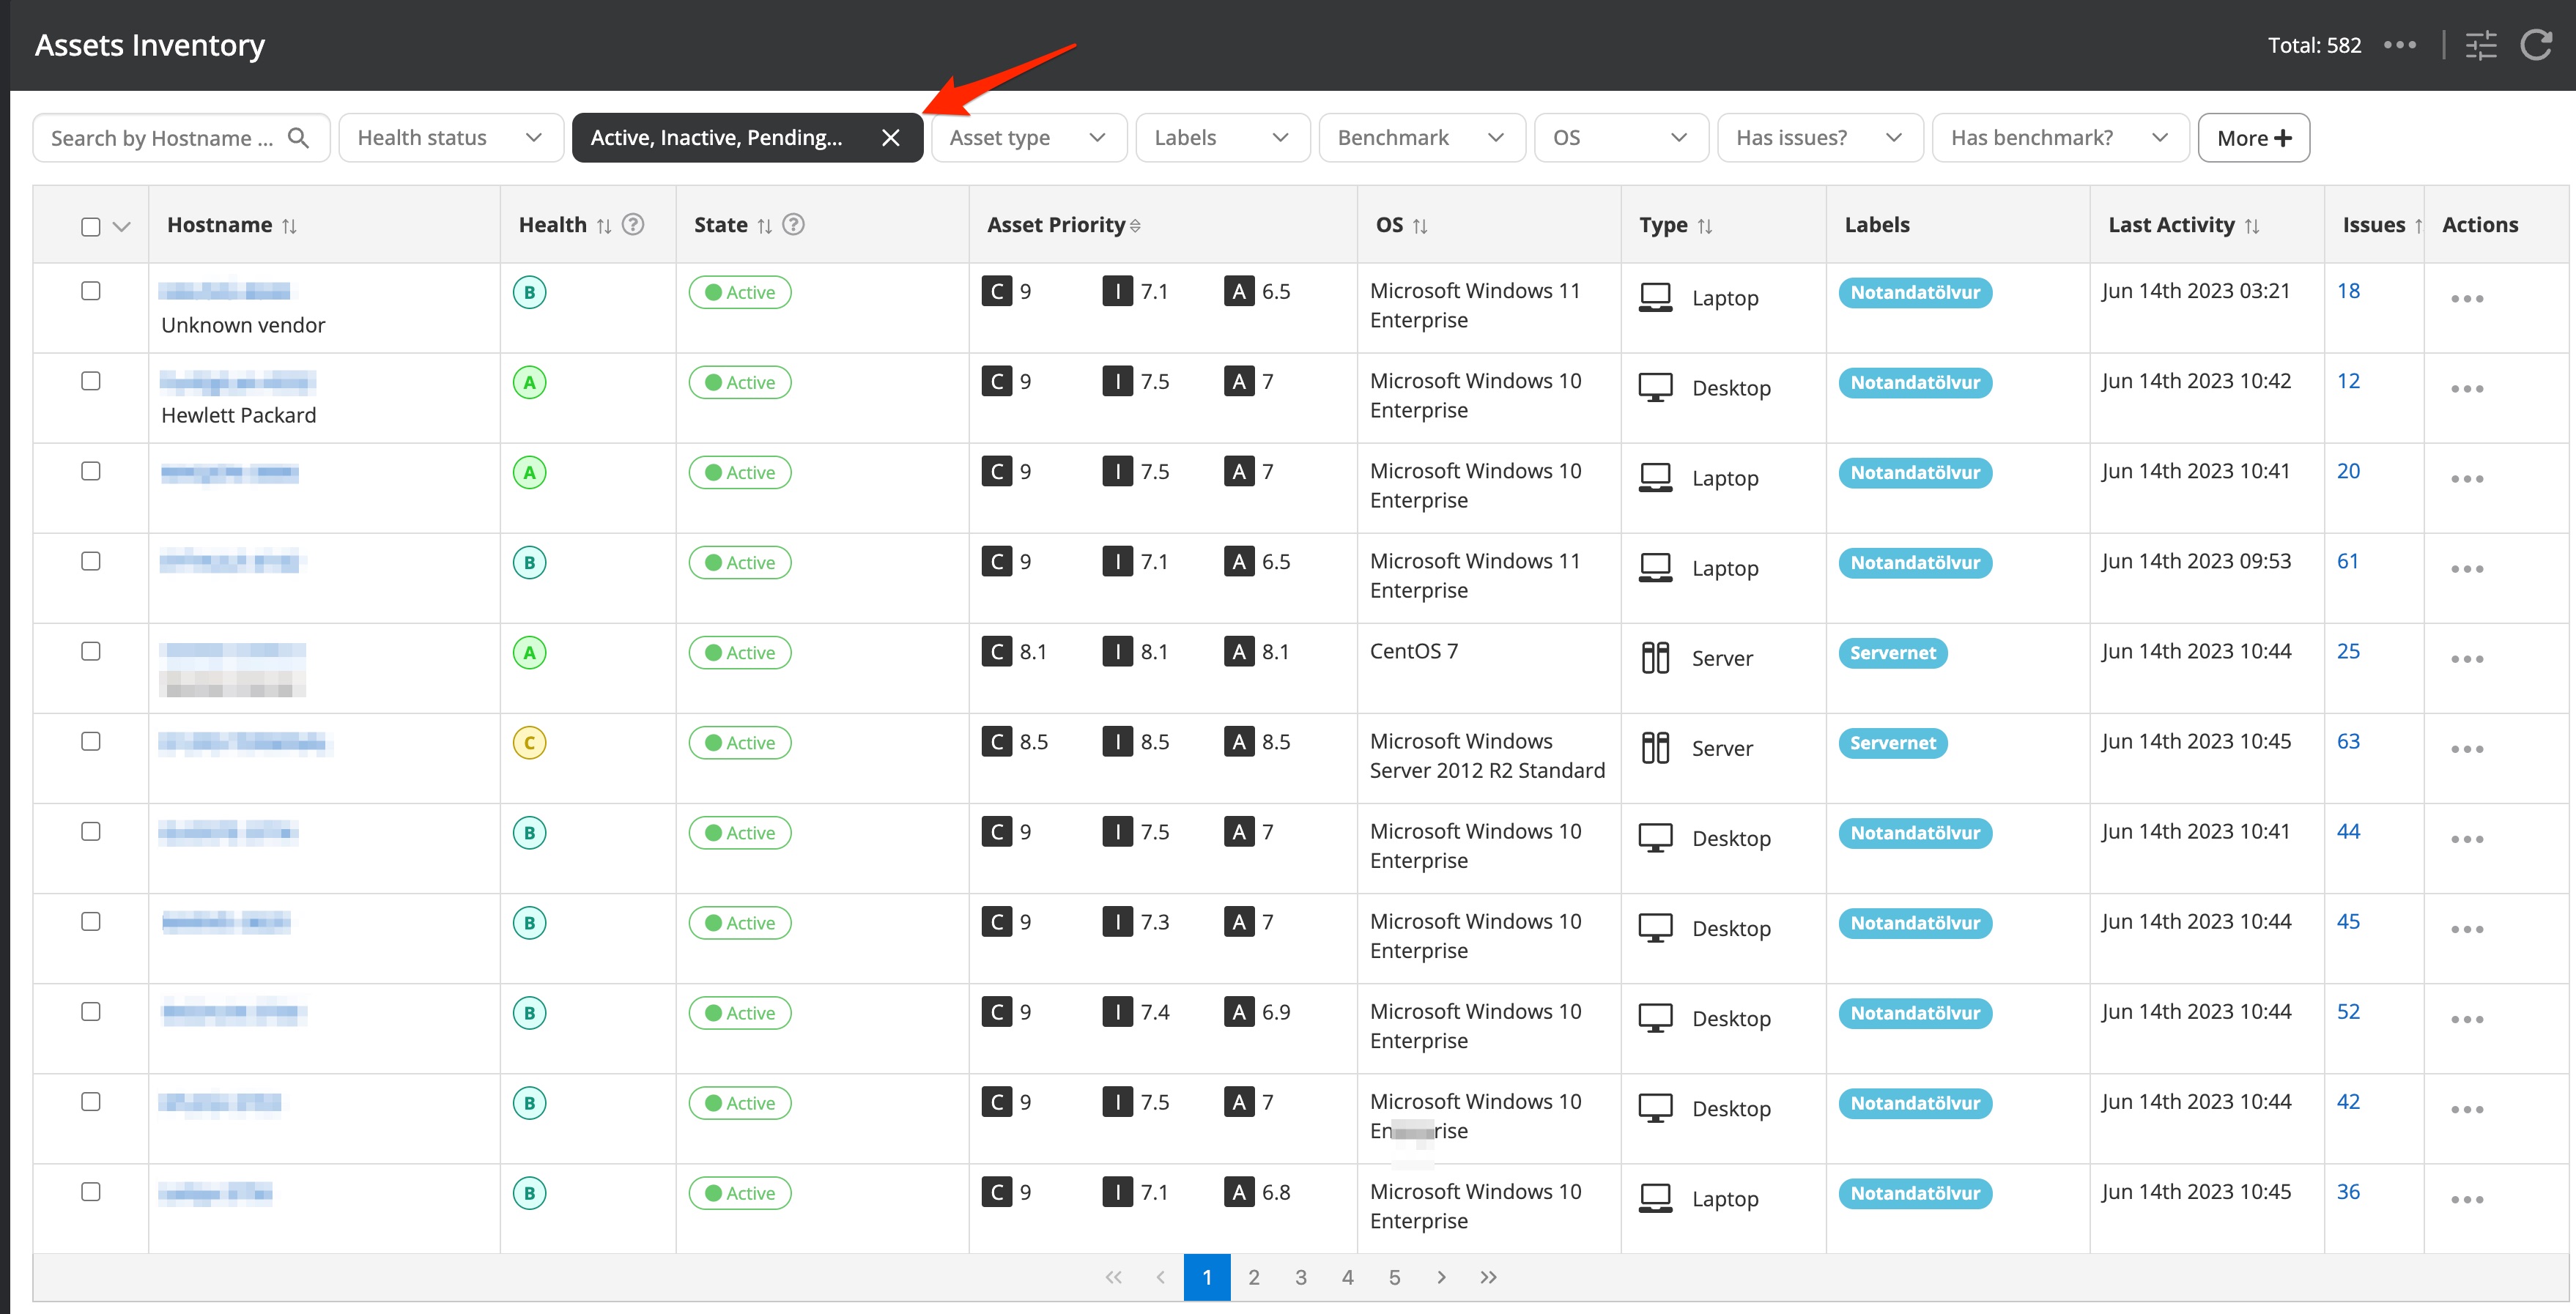
Task: Check the Hewlett Packard row checkbox
Action: (91, 381)
